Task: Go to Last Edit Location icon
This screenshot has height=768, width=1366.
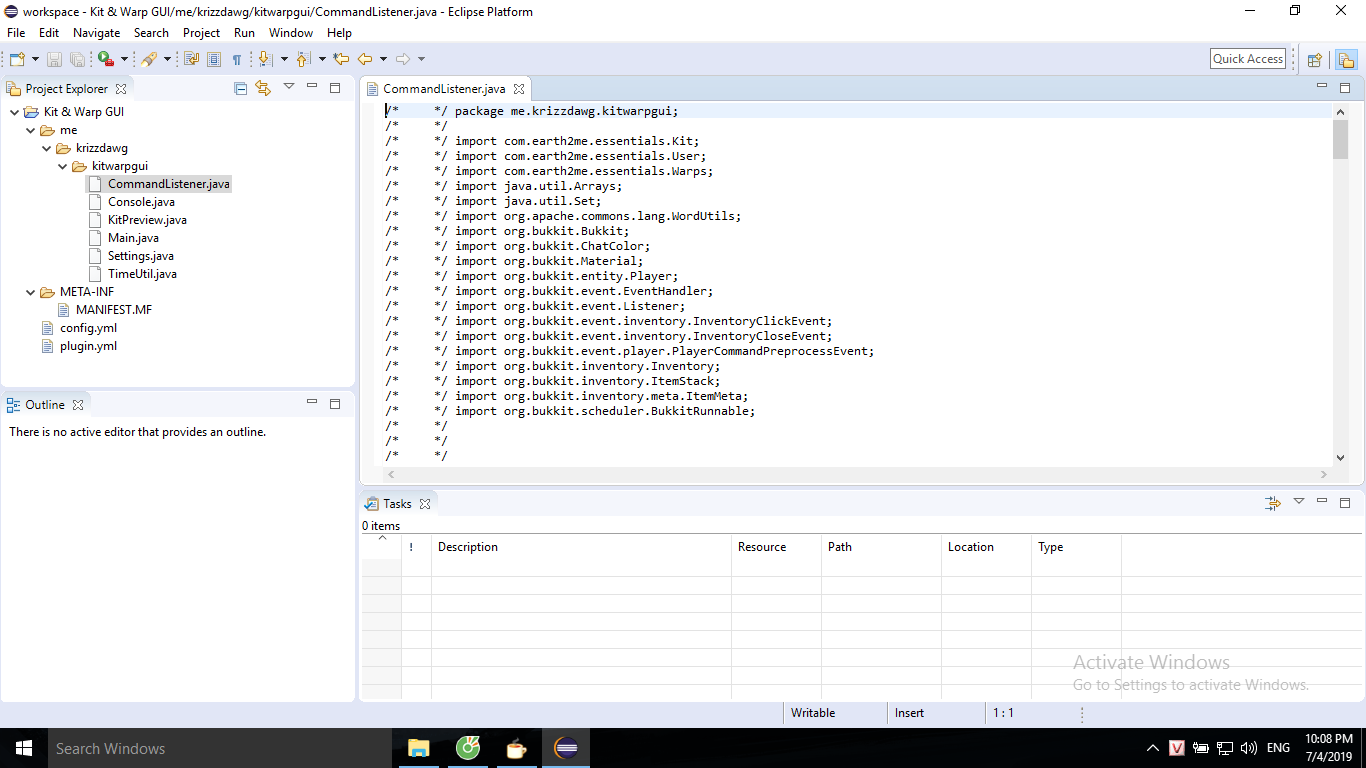Action: [x=341, y=59]
